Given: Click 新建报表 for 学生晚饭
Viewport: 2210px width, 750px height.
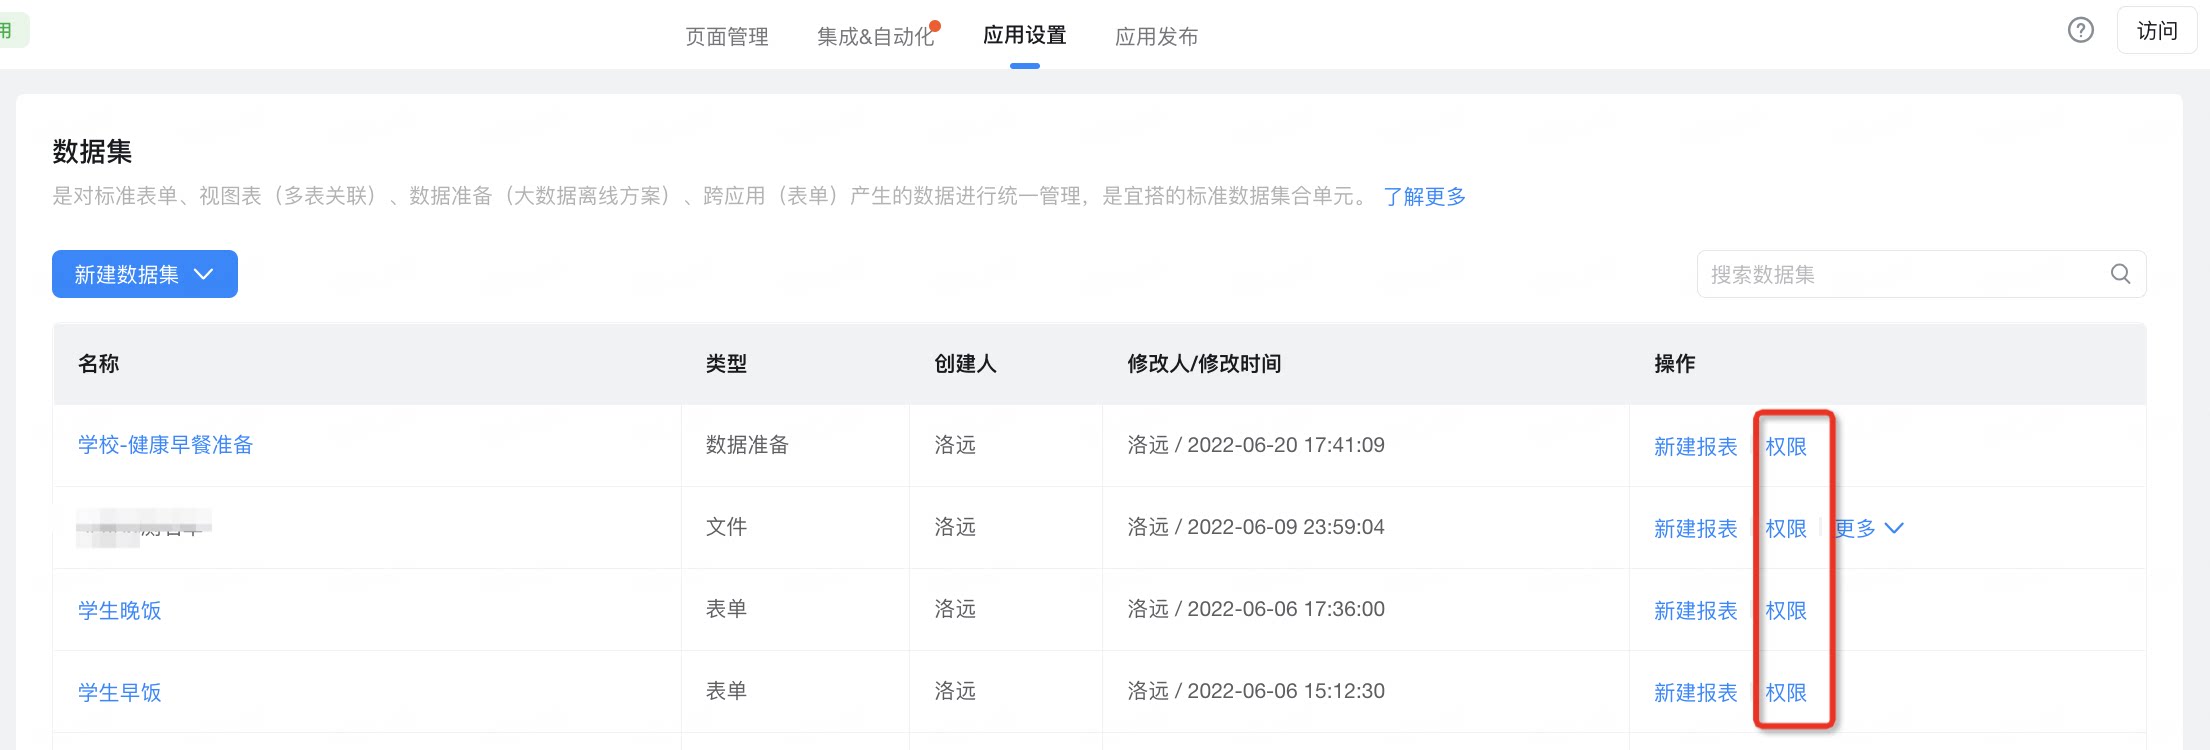Looking at the screenshot, I should (1695, 610).
